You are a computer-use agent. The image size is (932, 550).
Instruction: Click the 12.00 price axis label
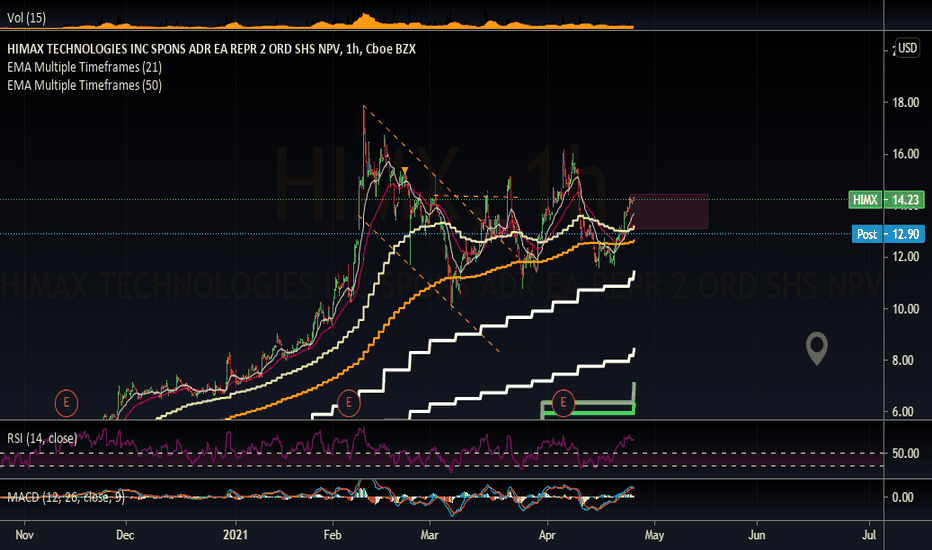905,257
